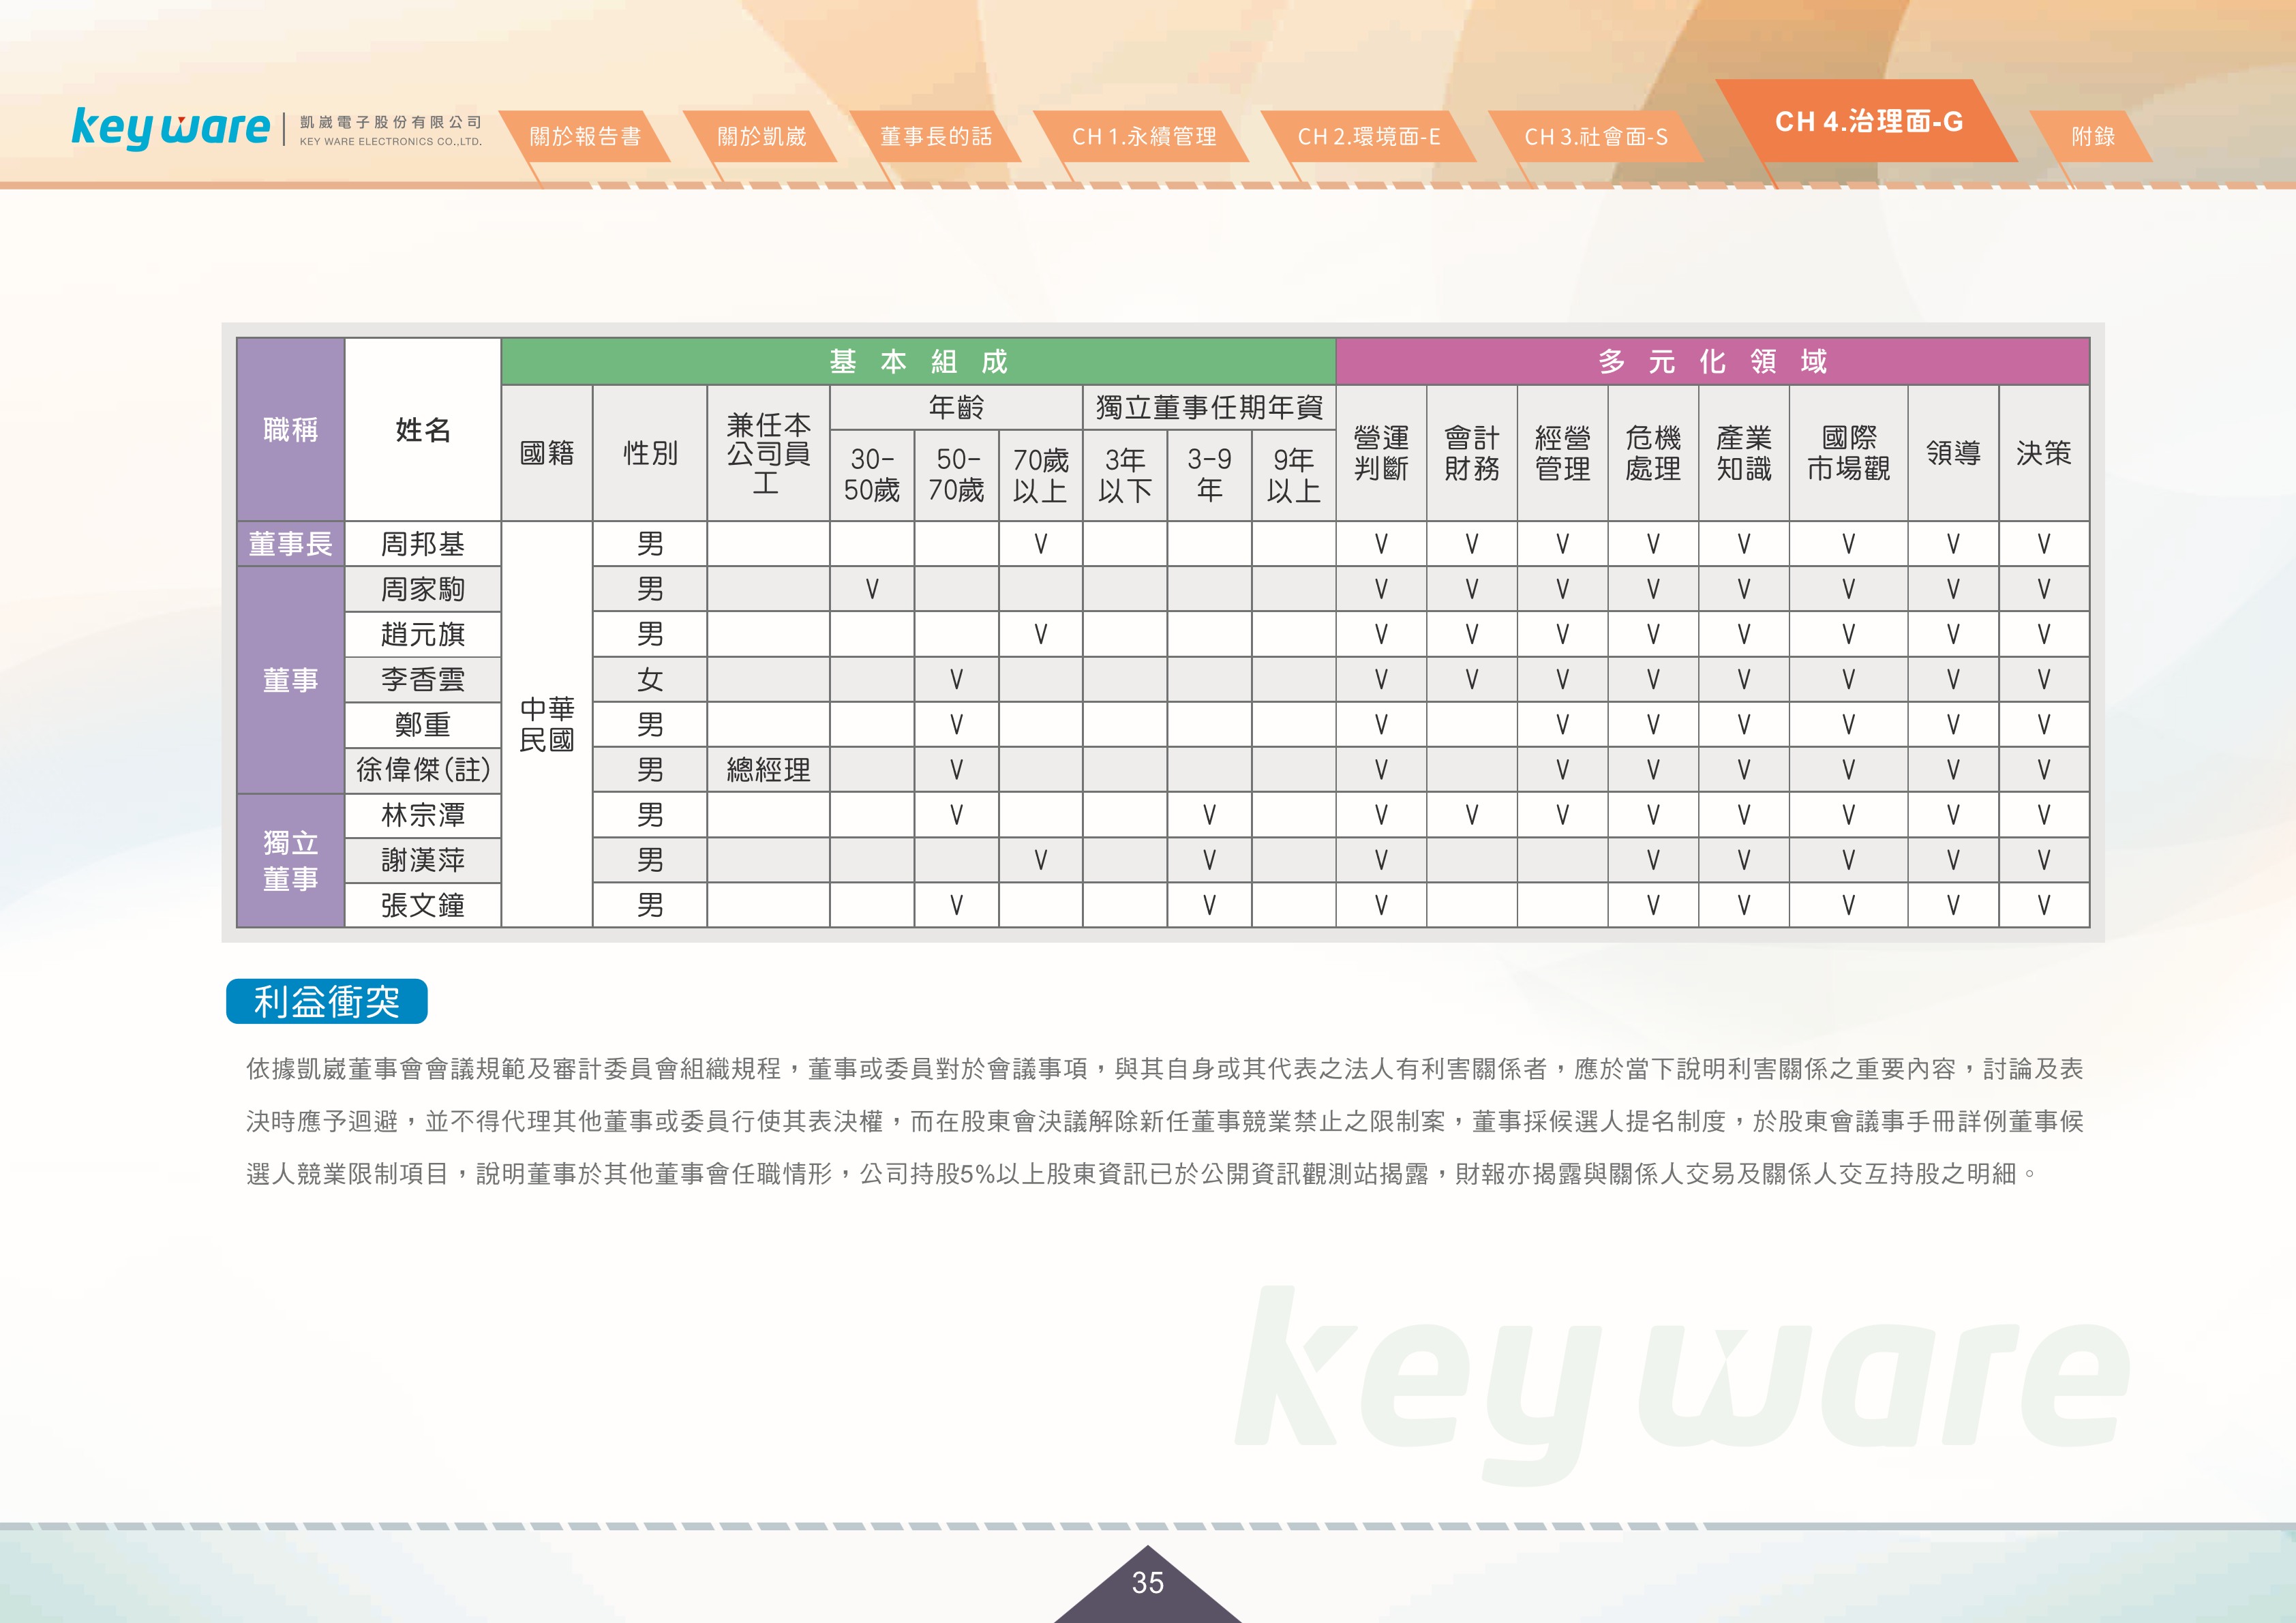Image resolution: width=2296 pixels, height=1623 pixels.
Task: Switch to the CH 3.社會面-S tab
Action: [1595, 136]
